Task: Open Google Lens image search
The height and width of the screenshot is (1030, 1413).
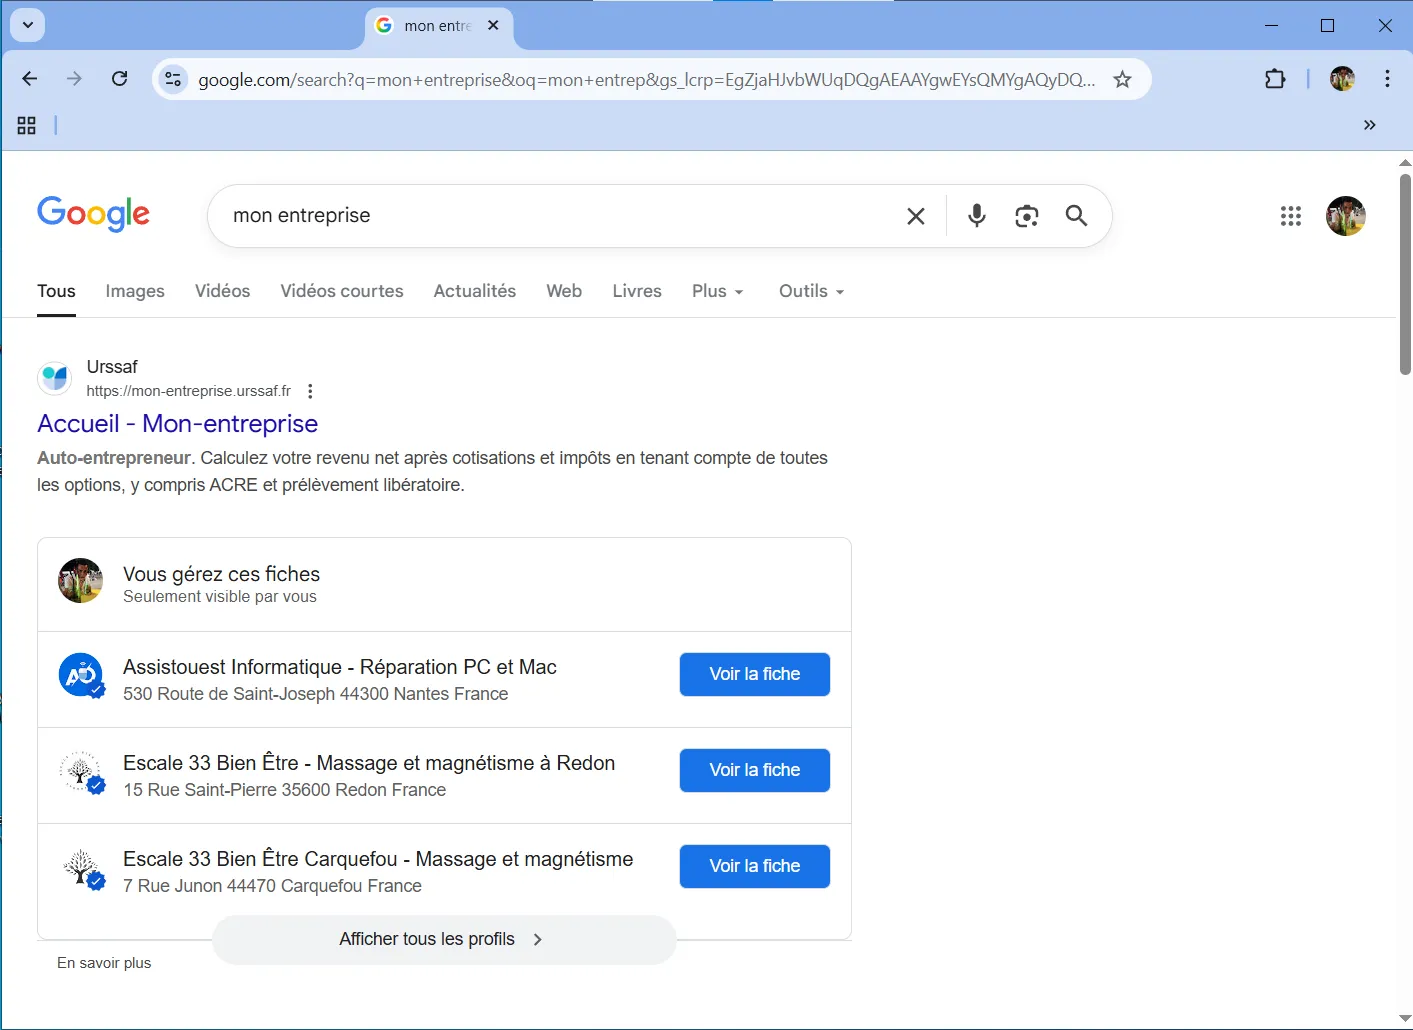Action: click(1026, 216)
